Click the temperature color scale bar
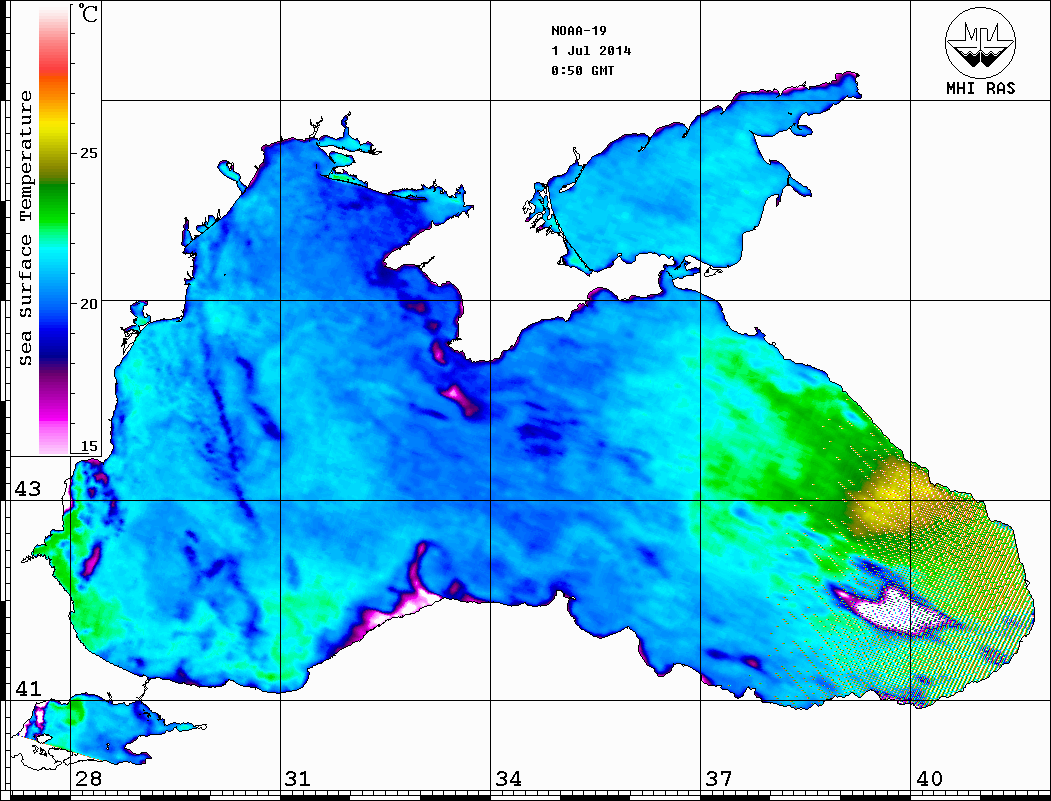The image size is (1051, 801). [x=54, y=231]
